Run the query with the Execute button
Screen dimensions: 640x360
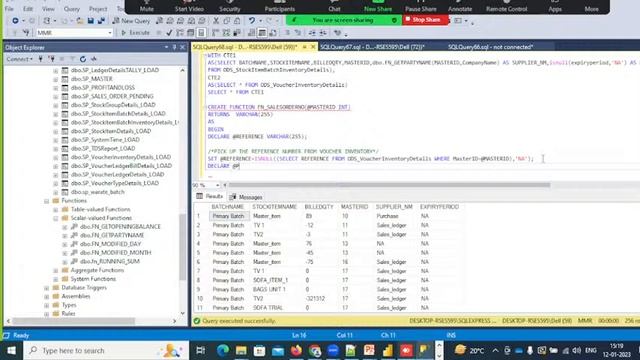coord(136,33)
